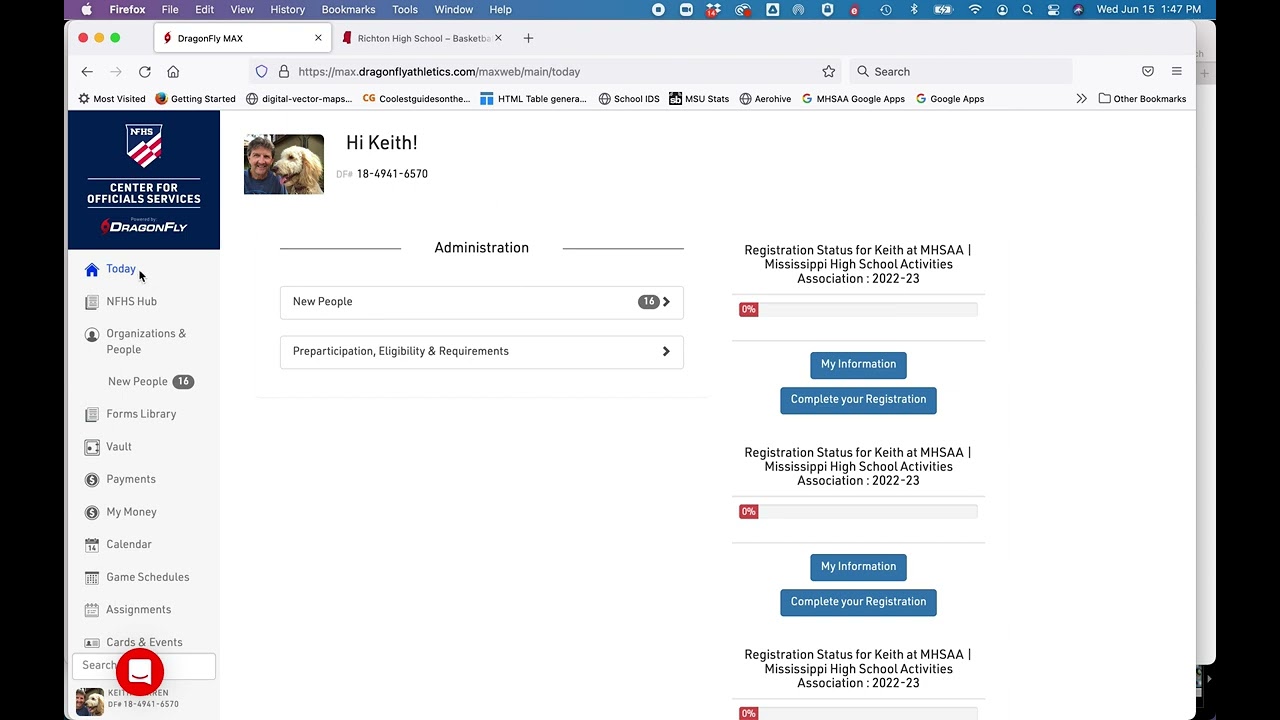Open the New People sidebar link
Screen dimensions: 1280x720
click(137, 382)
